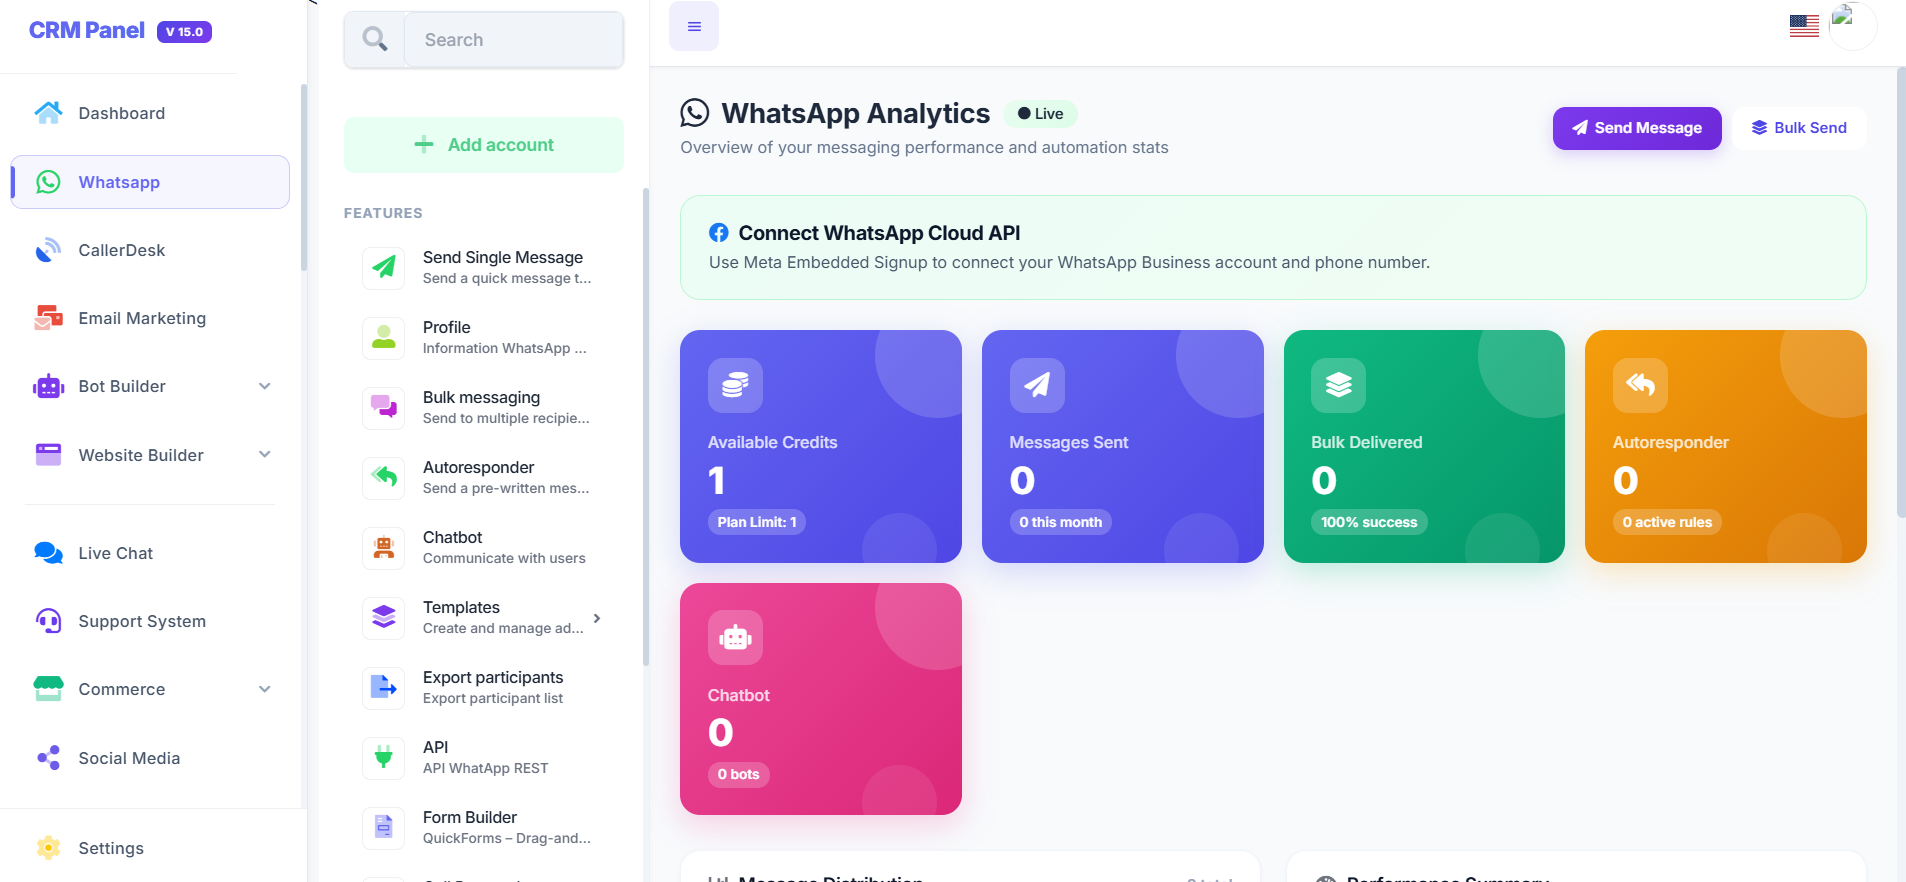Open Dashboard in the sidebar
This screenshot has height=882, width=1906.
[150, 113]
